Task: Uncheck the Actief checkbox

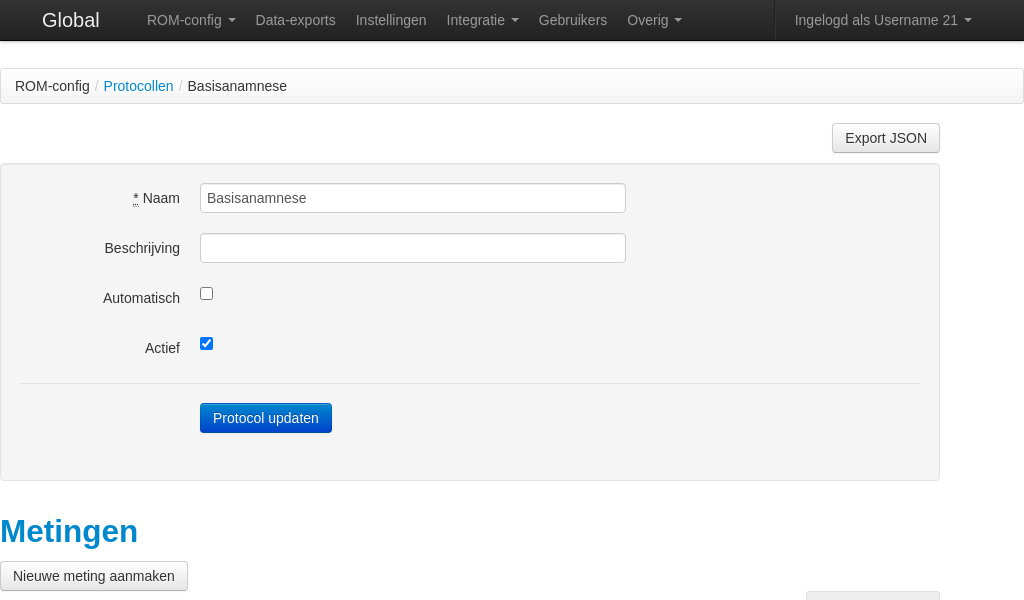Action: (x=207, y=344)
